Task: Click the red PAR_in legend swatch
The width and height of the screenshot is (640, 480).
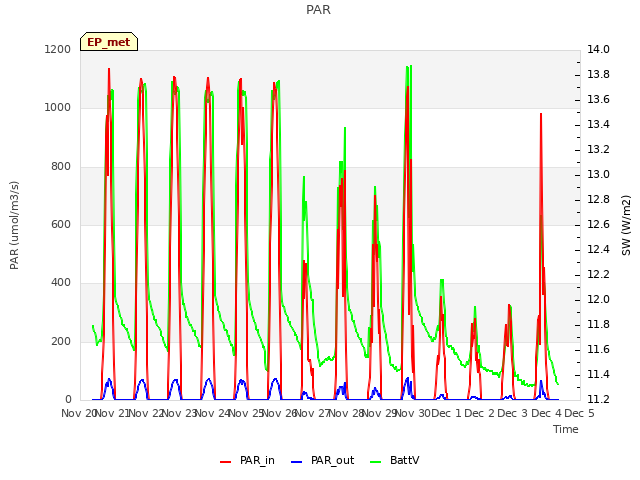Action: 226,462
